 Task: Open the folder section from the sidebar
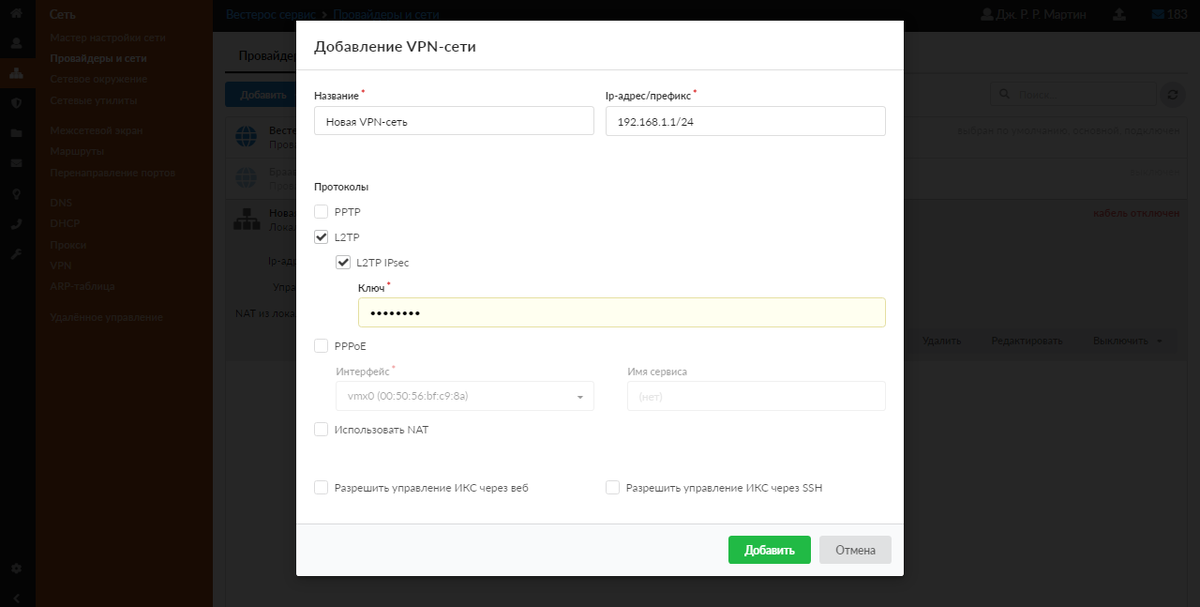click(x=14, y=131)
